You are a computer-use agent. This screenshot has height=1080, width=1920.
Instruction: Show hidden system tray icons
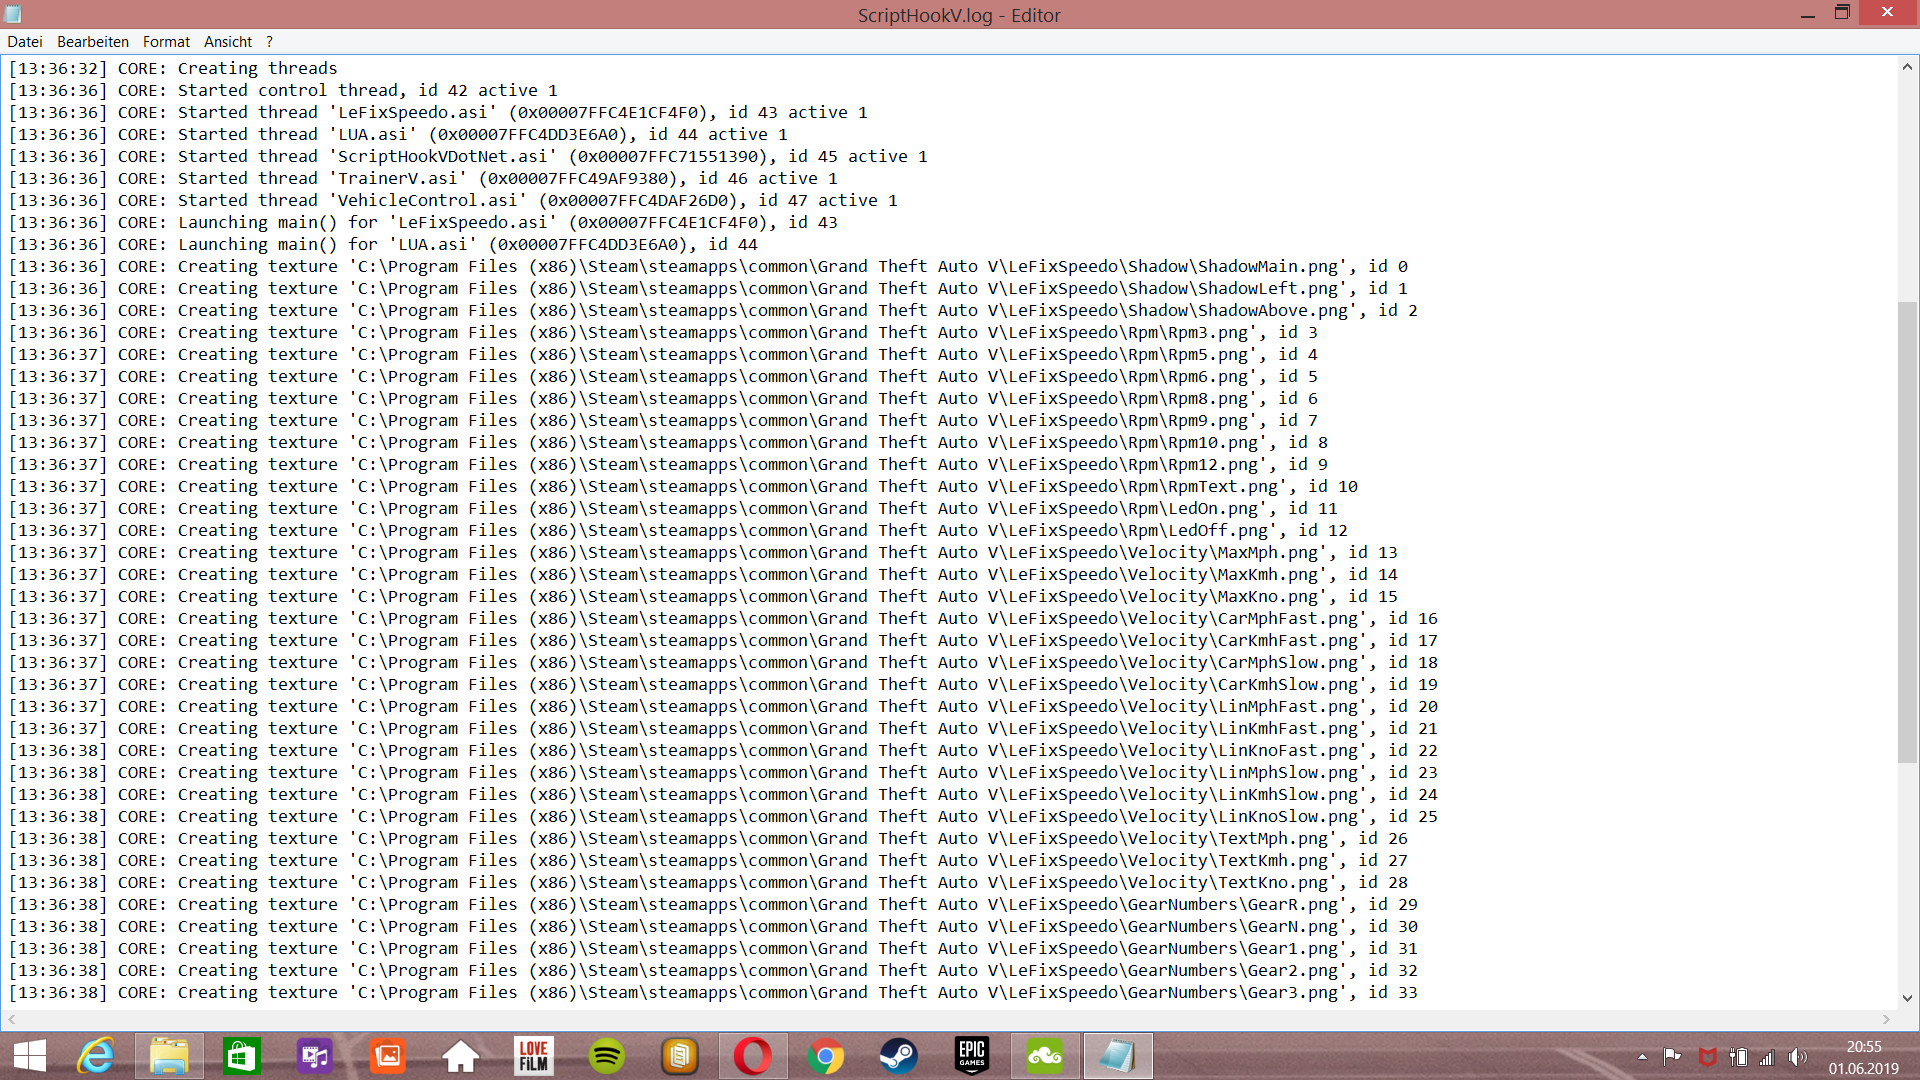coord(1642,1057)
